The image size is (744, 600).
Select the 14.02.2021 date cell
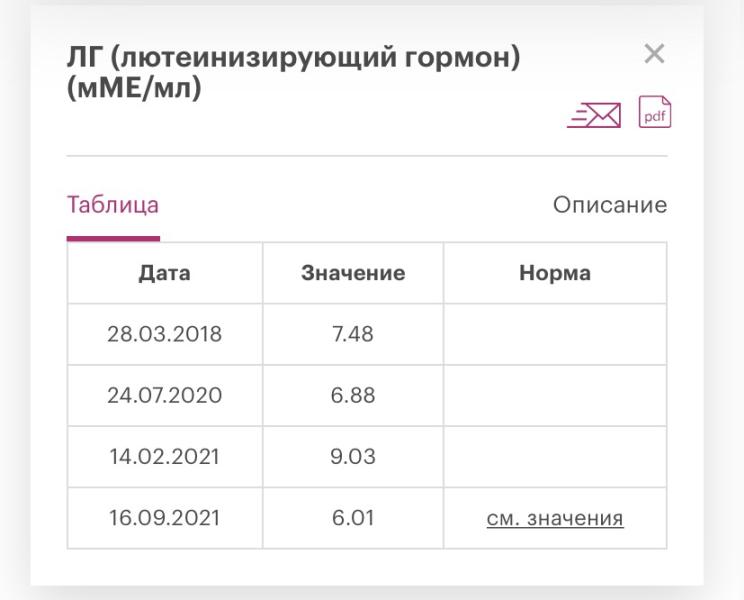pos(165,457)
